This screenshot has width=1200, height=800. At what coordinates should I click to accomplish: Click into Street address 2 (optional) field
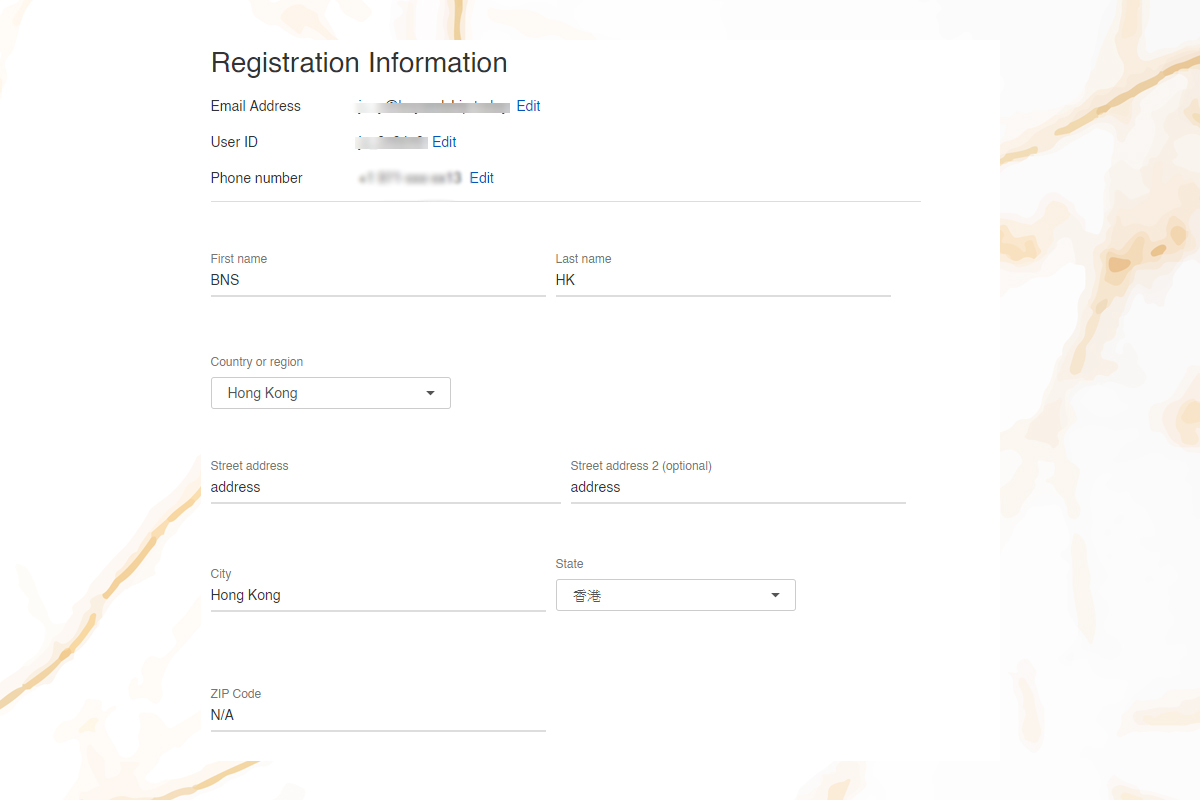(737, 488)
